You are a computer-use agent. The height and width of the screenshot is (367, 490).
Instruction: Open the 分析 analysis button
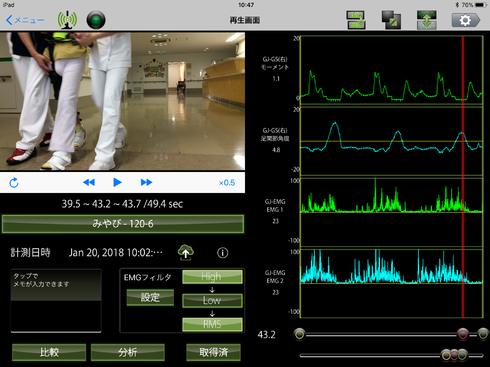(x=127, y=352)
